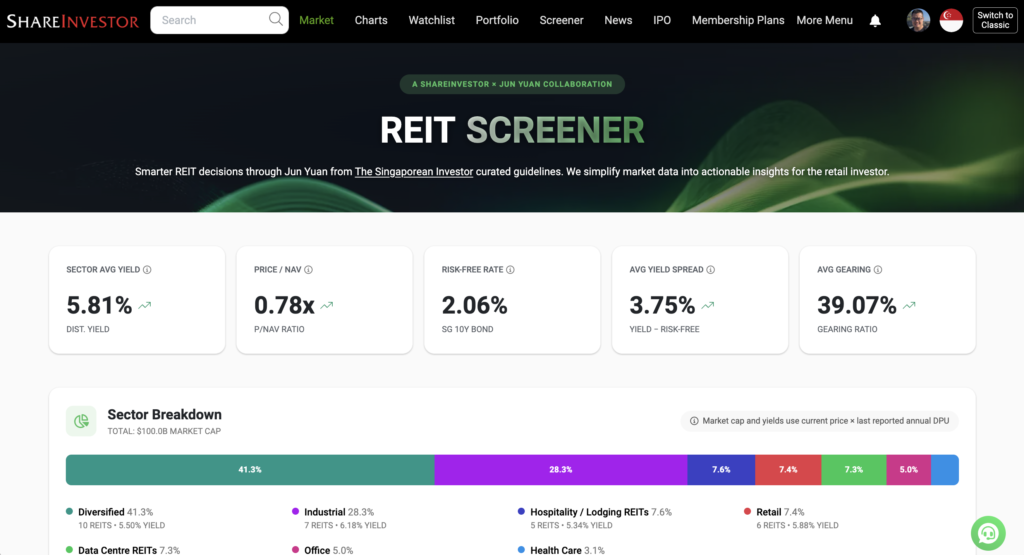The image size is (1024, 555).
Task: Click info icon beside Avg Gearing
Action: coord(878,270)
